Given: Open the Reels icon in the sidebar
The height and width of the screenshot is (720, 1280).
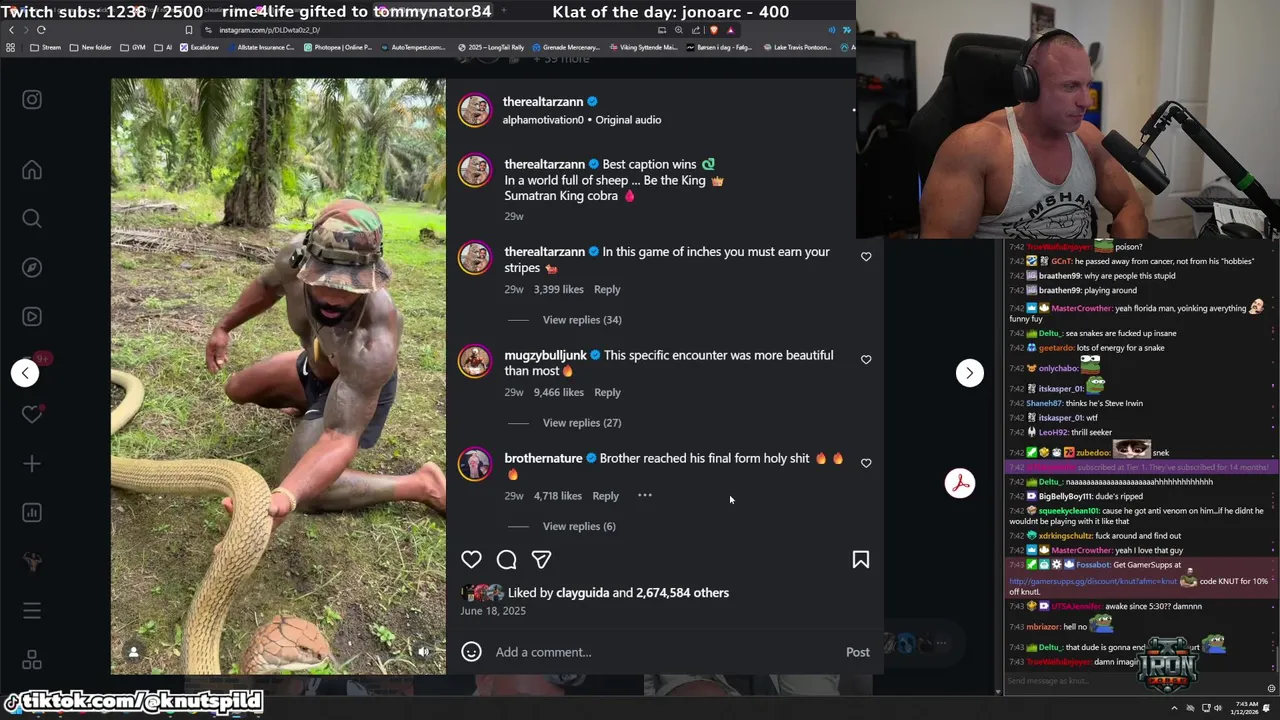Looking at the screenshot, I should coord(32,317).
